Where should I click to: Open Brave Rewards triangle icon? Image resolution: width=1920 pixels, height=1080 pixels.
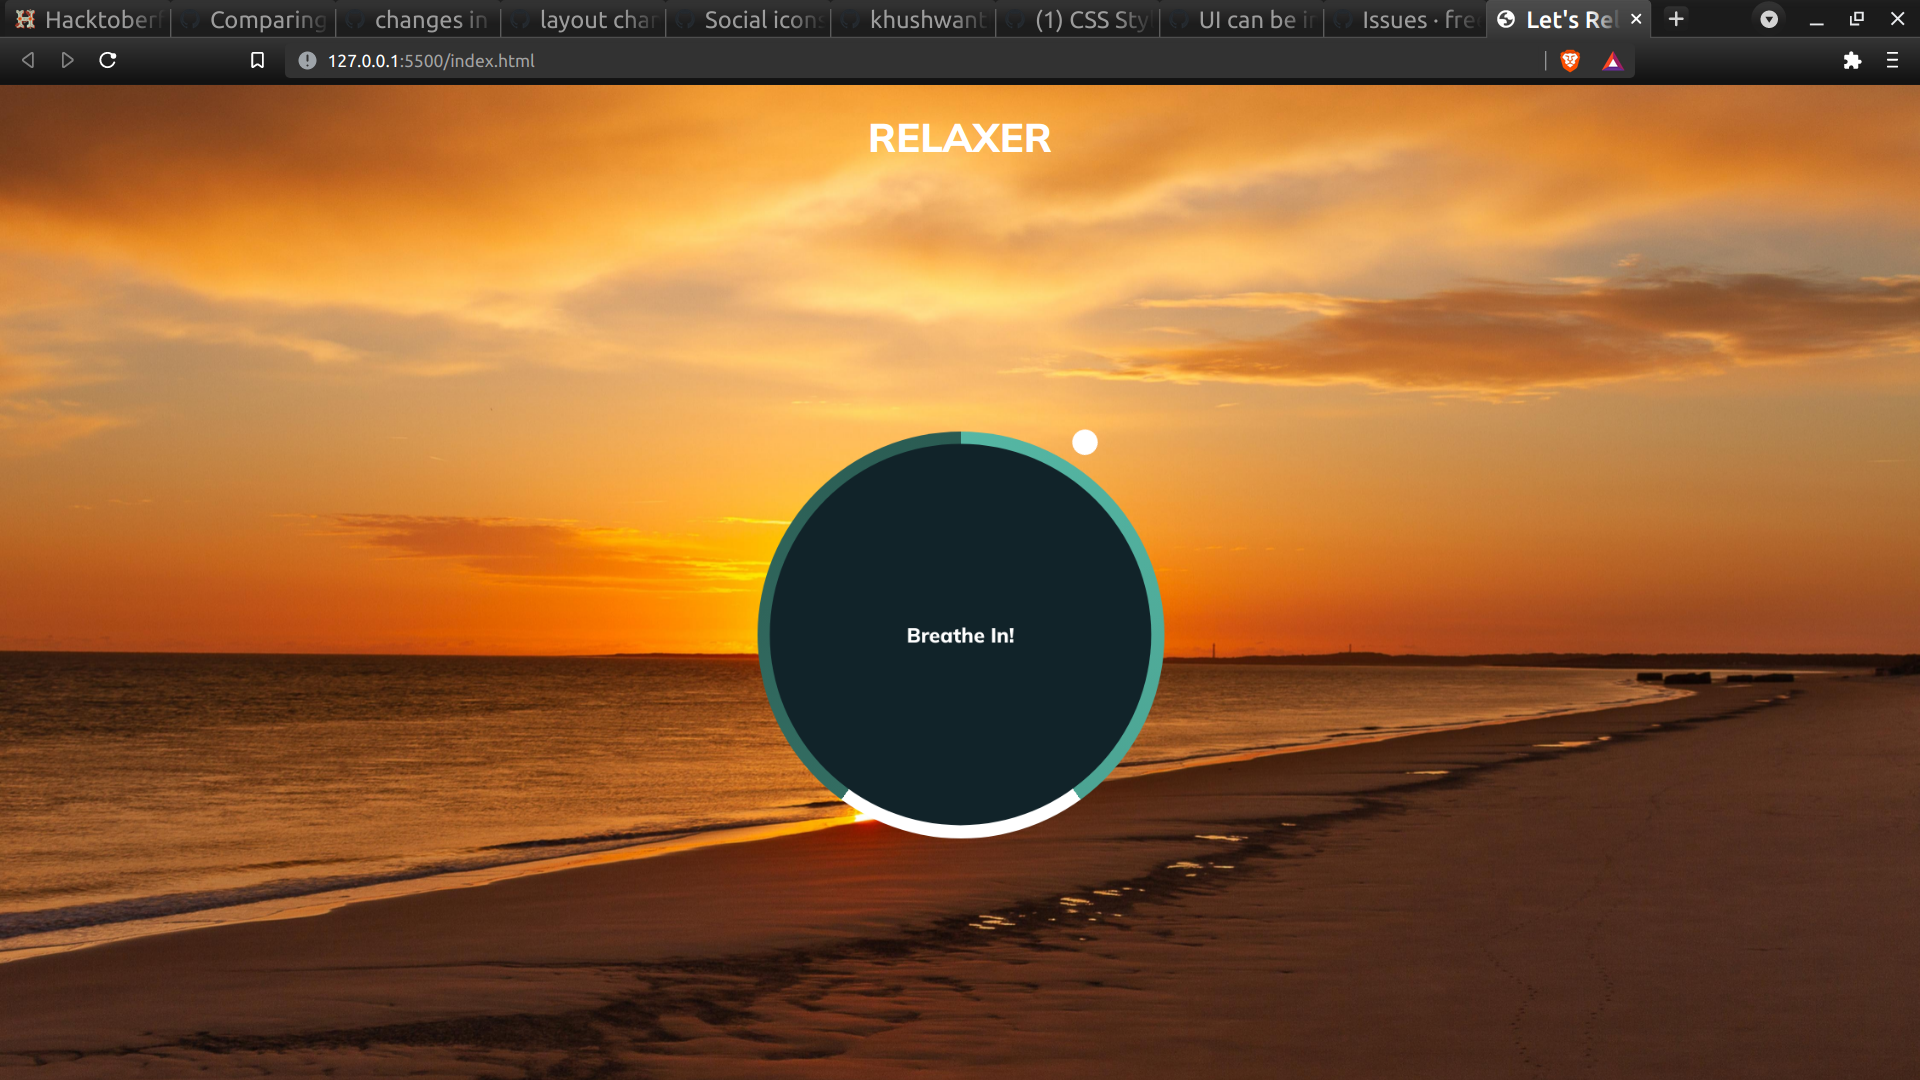point(1612,61)
